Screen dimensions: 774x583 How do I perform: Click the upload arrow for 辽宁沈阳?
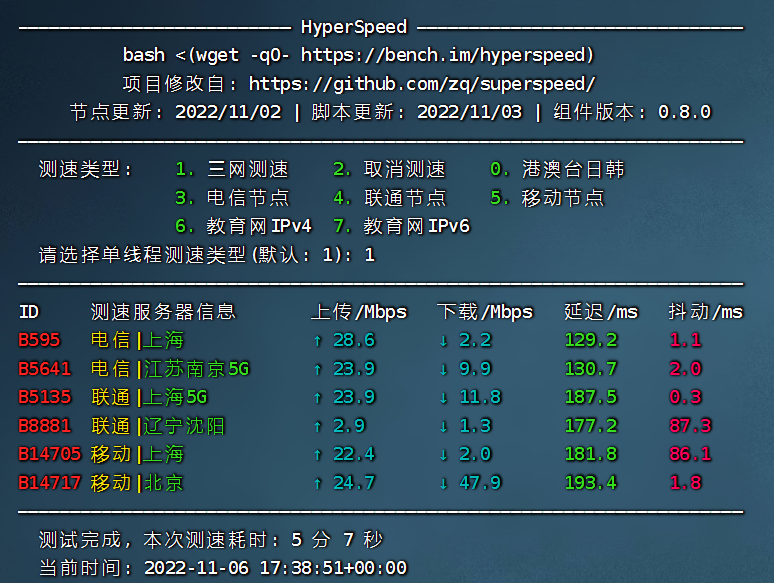pos(317,426)
